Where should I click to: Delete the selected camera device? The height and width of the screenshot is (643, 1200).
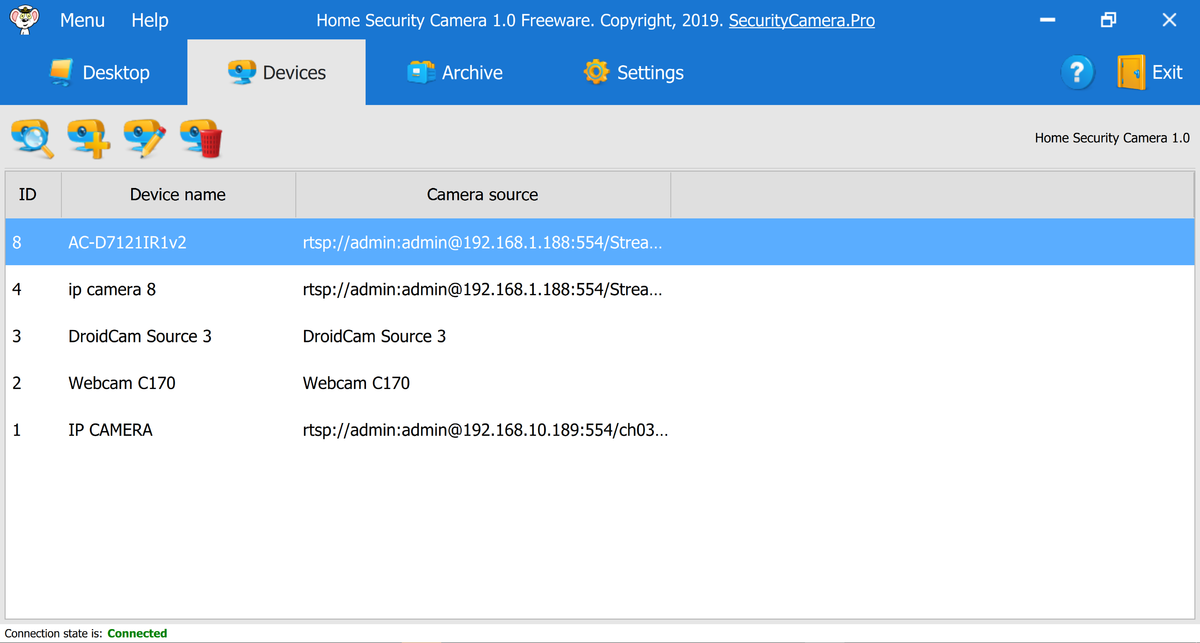coord(199,138)
